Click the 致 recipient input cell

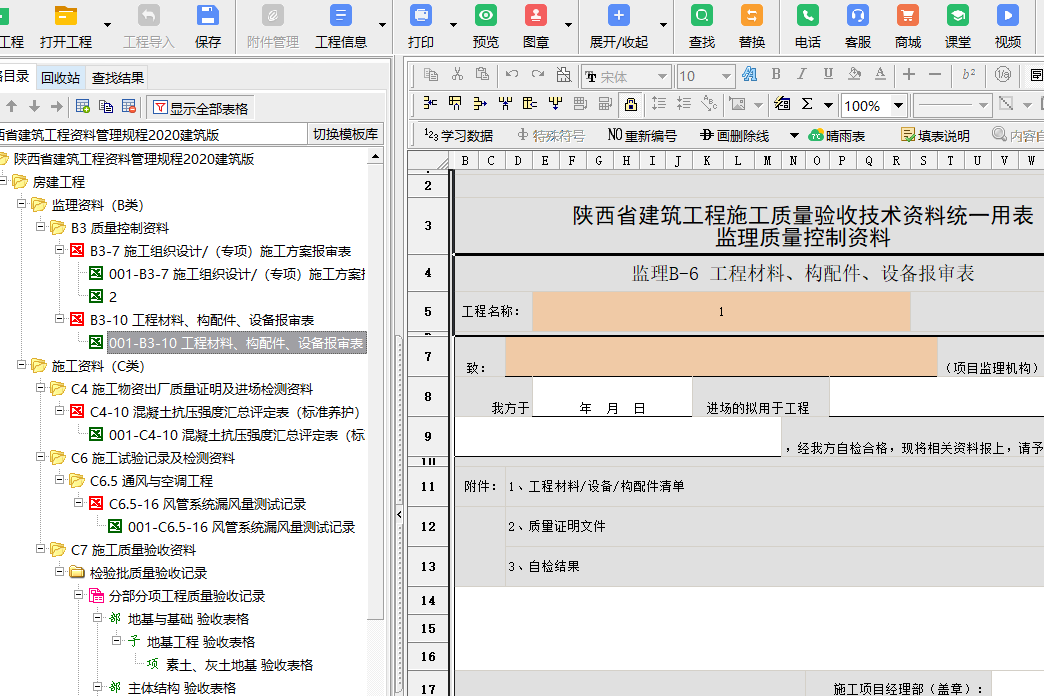721,357
